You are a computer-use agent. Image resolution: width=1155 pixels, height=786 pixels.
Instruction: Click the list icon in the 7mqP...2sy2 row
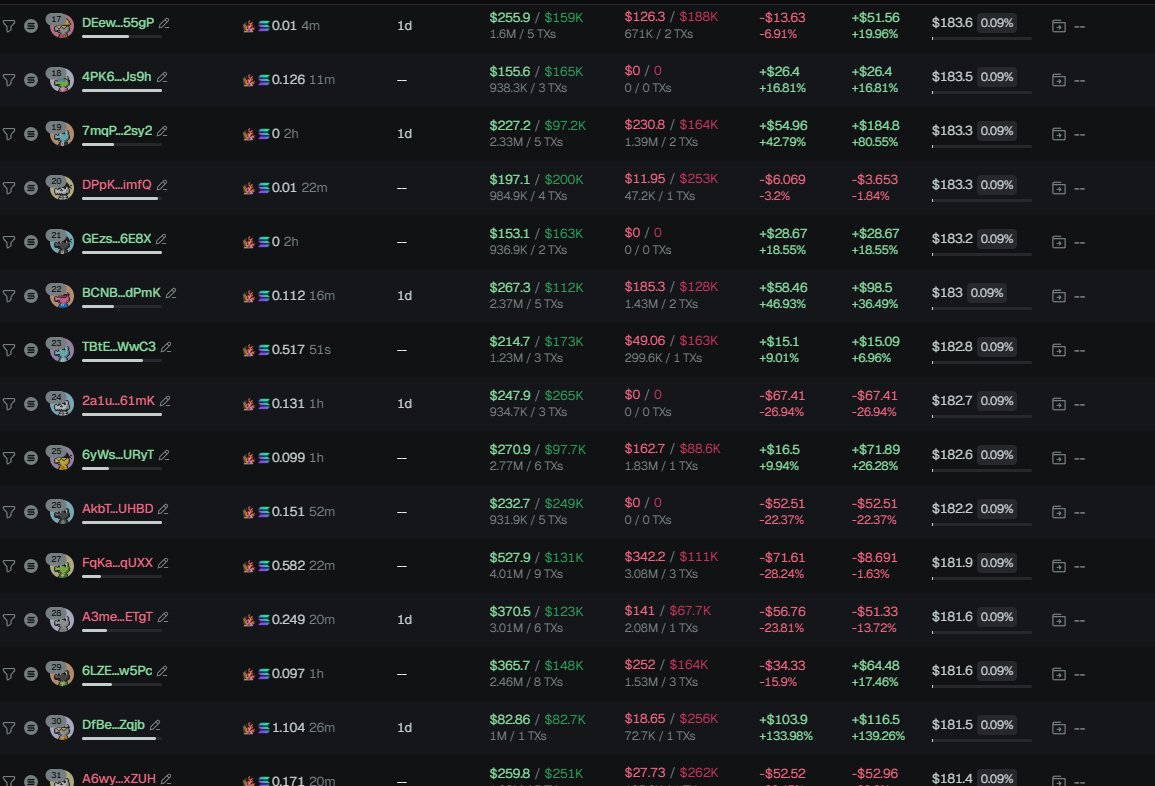click(x=31, y=134)
